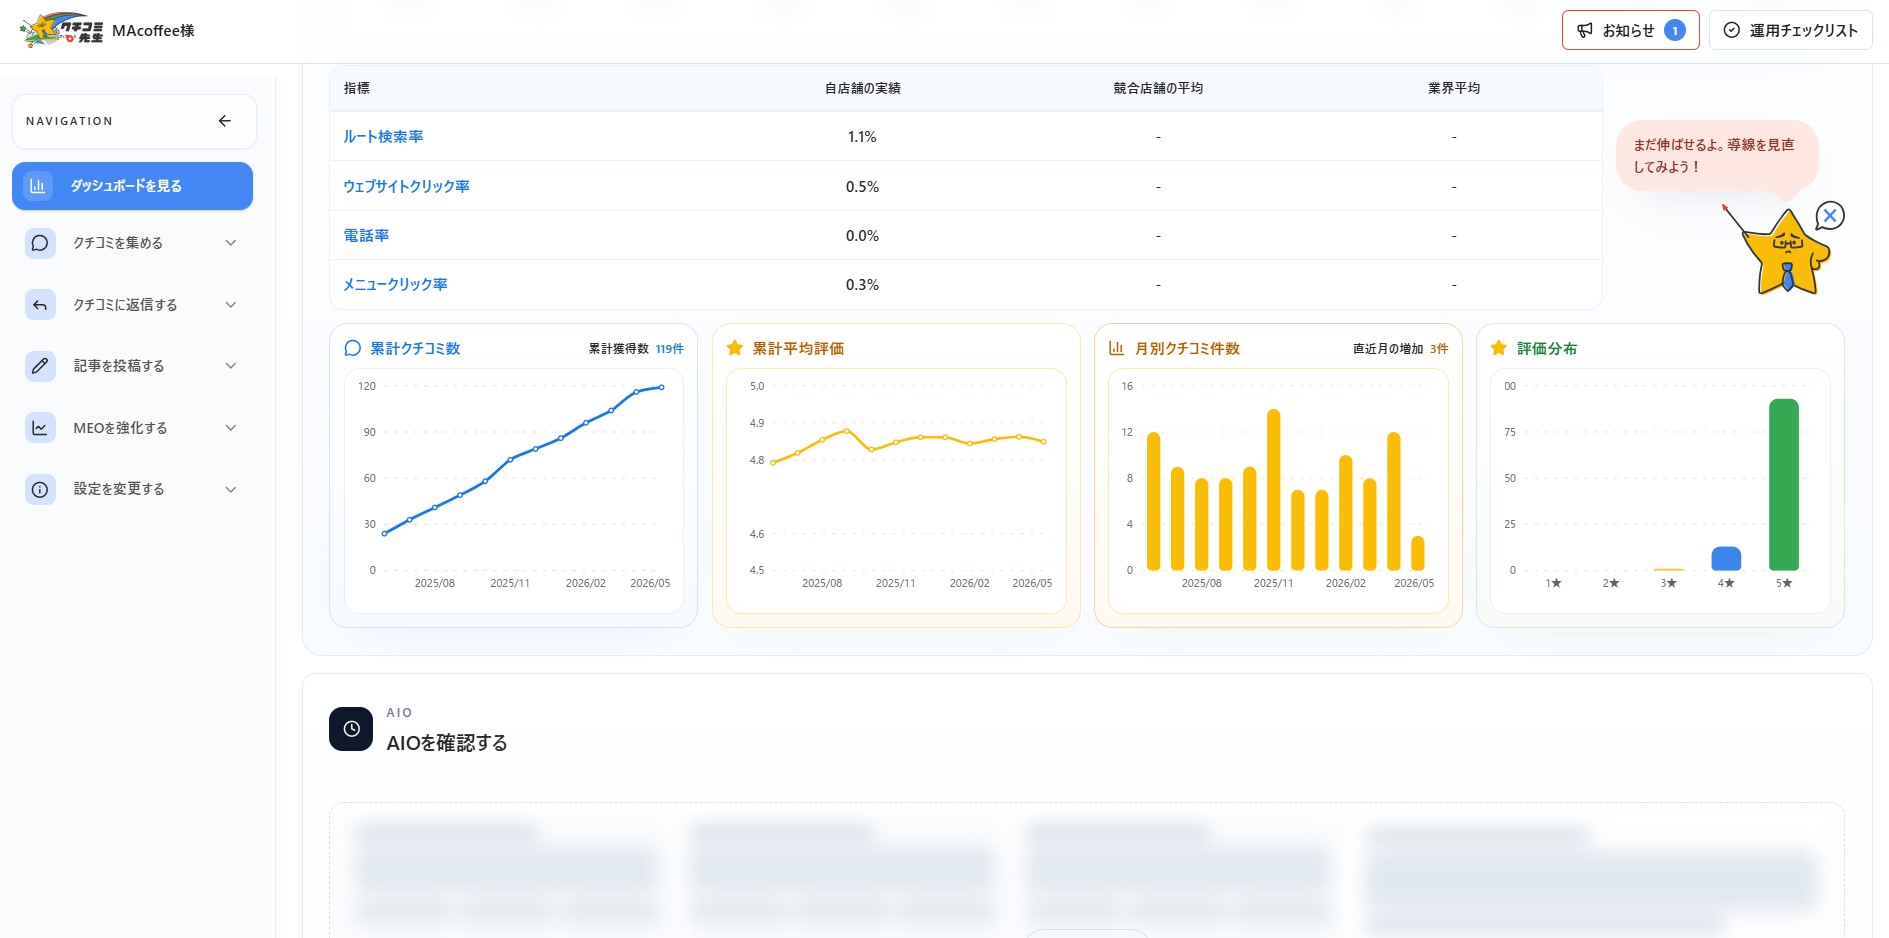
Task: Click the AIOを確認する section heading
Action: 447,743
